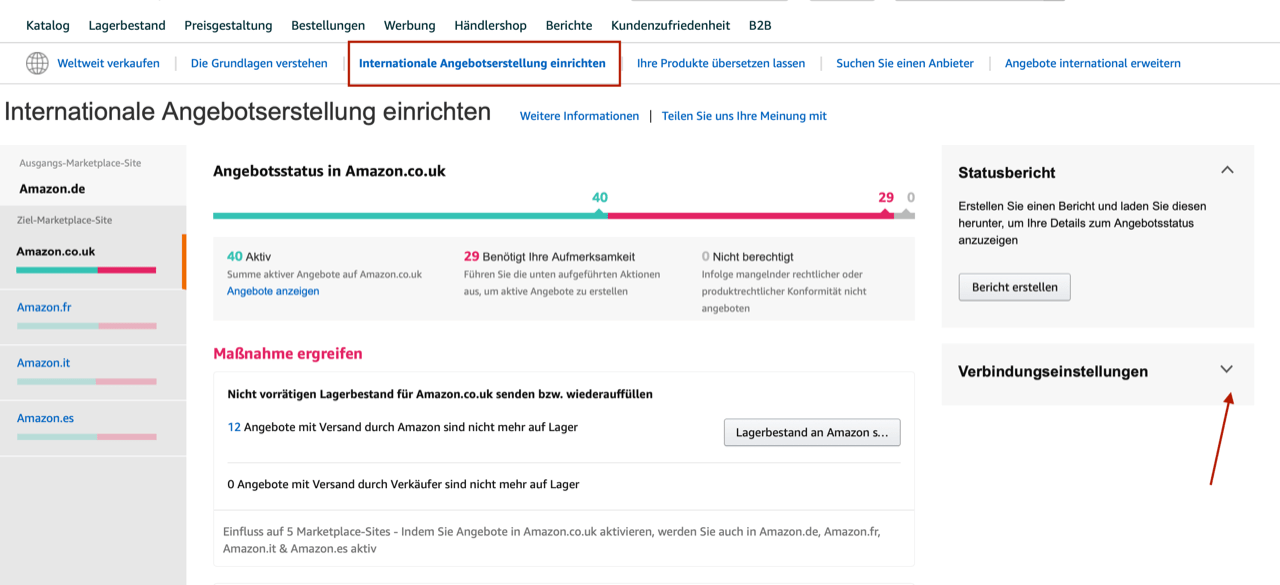The height and width of the screenshot is (585, 1280).
Task: Click the Verbindungseinstellungen heading
Action: point(1053,371)
